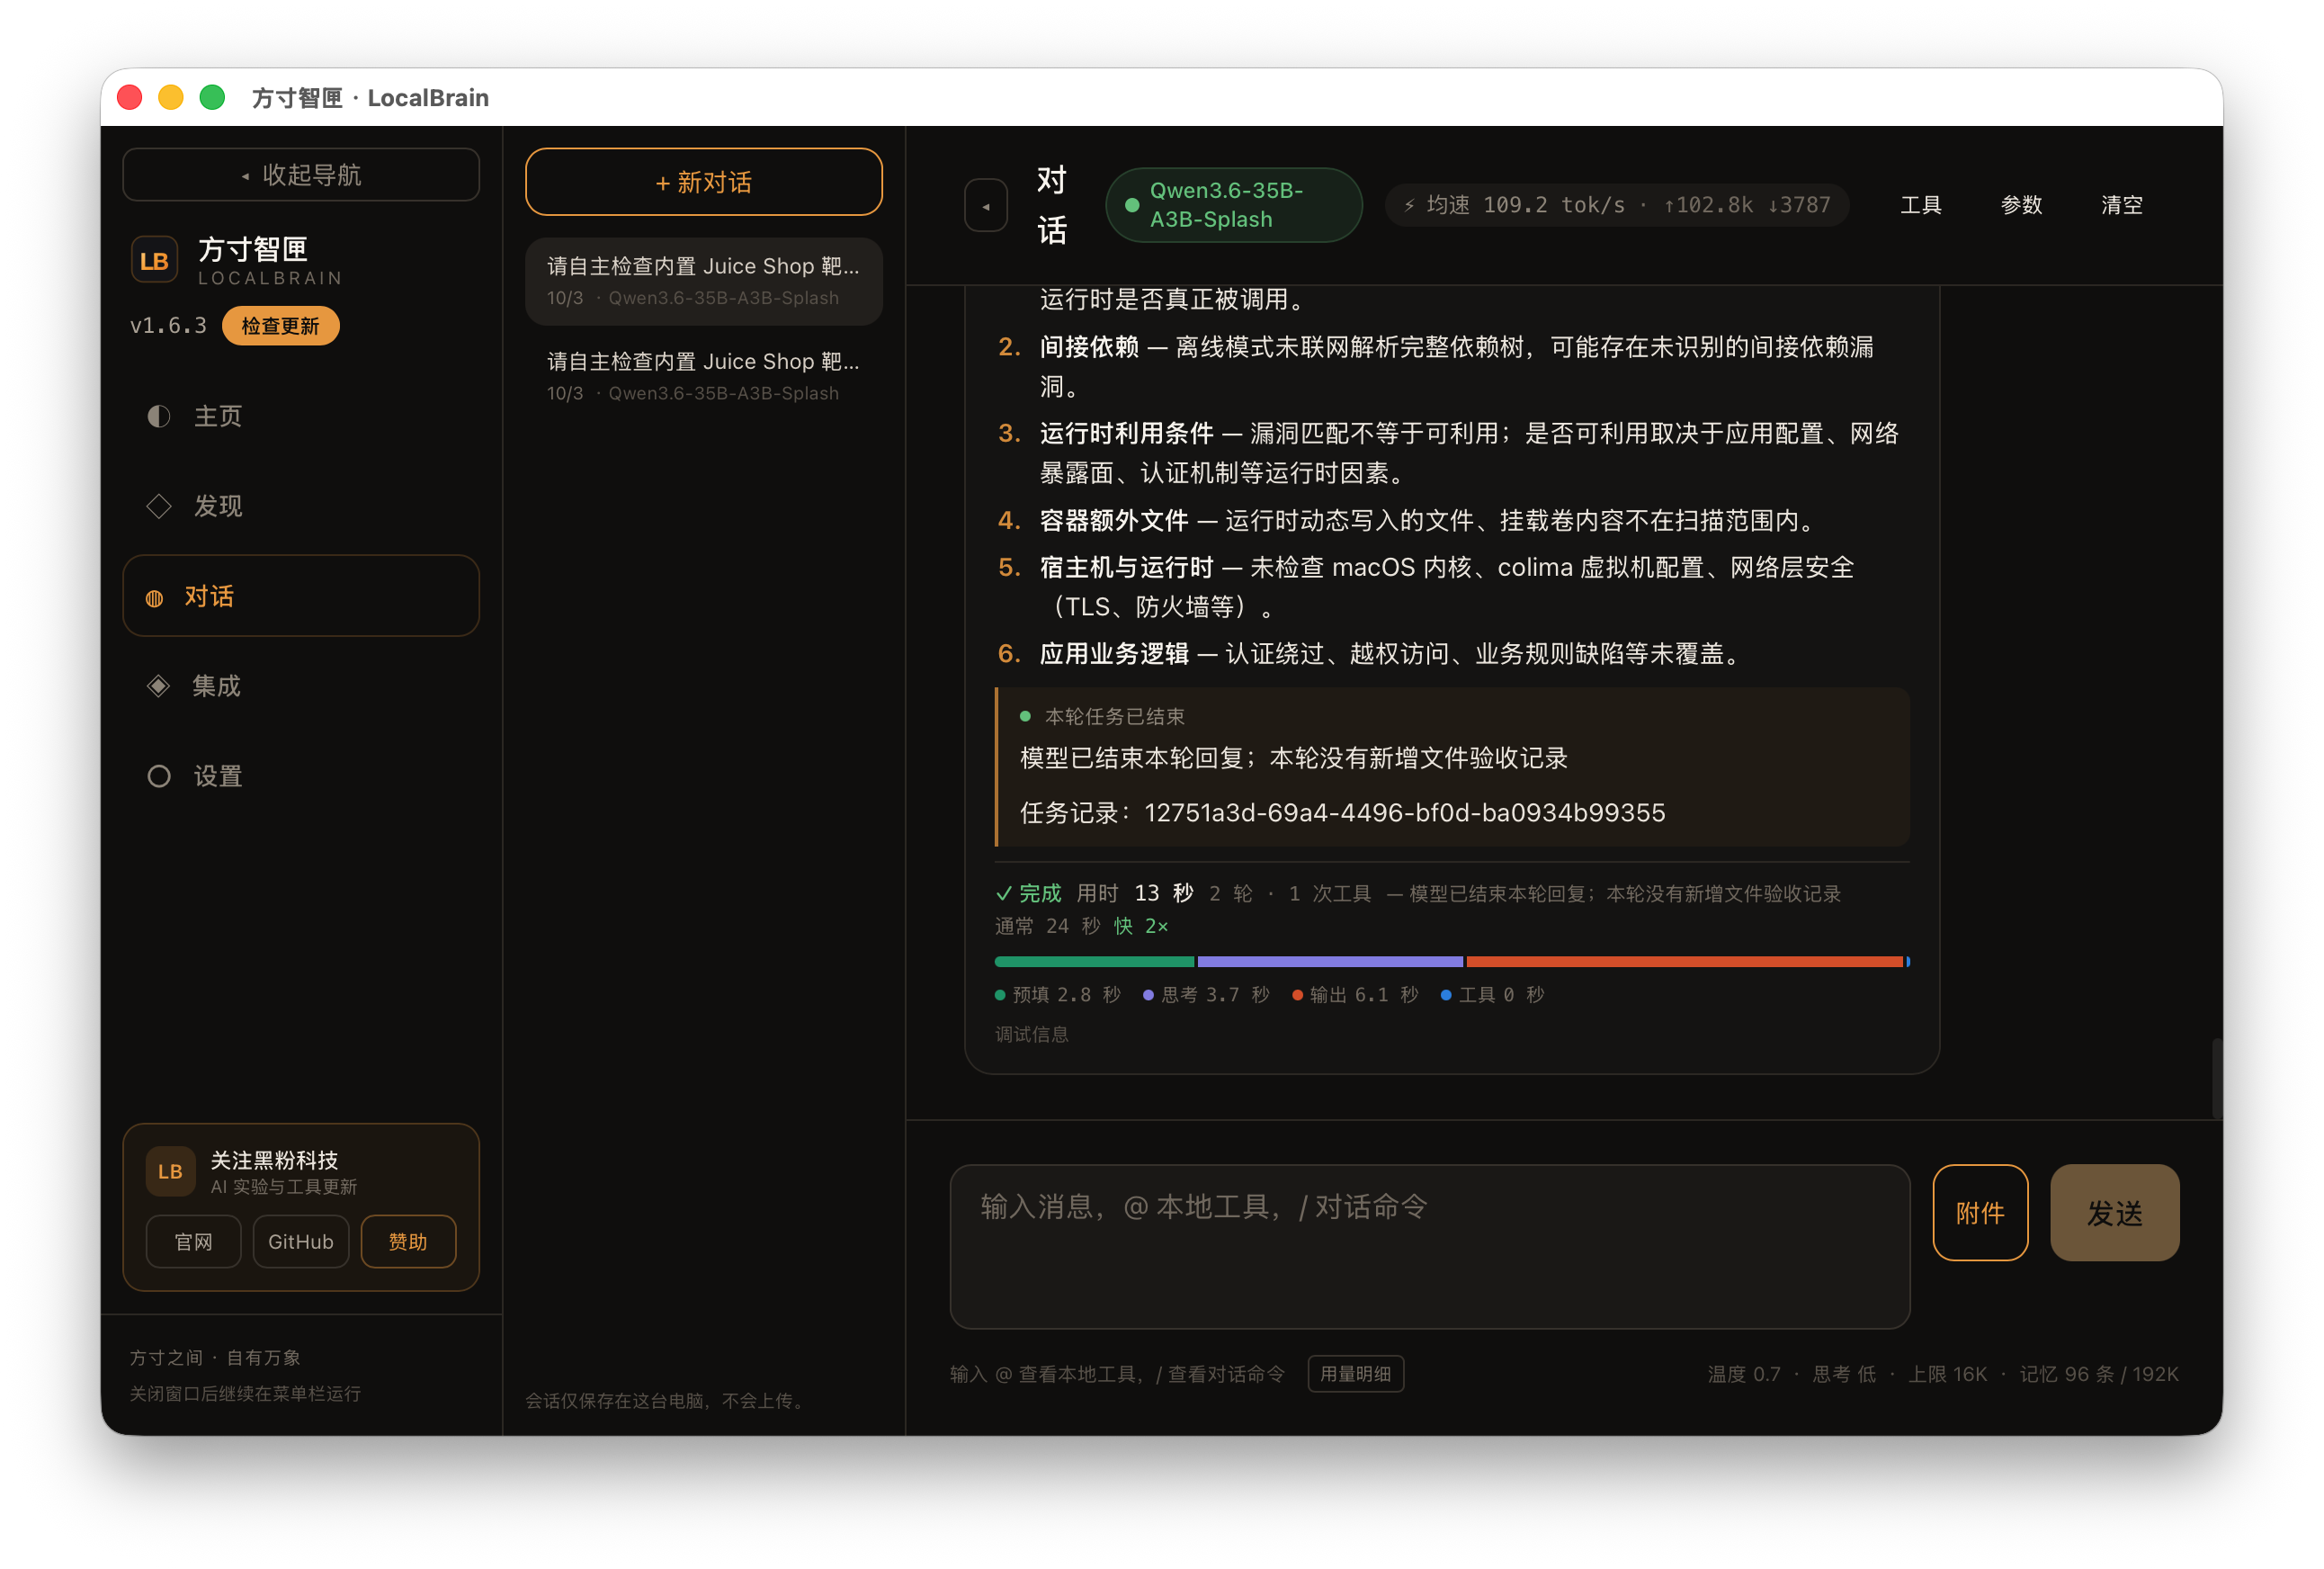Go to 集成 nav item
This screenshot has height=1569, width=2324.
[301, 686]
